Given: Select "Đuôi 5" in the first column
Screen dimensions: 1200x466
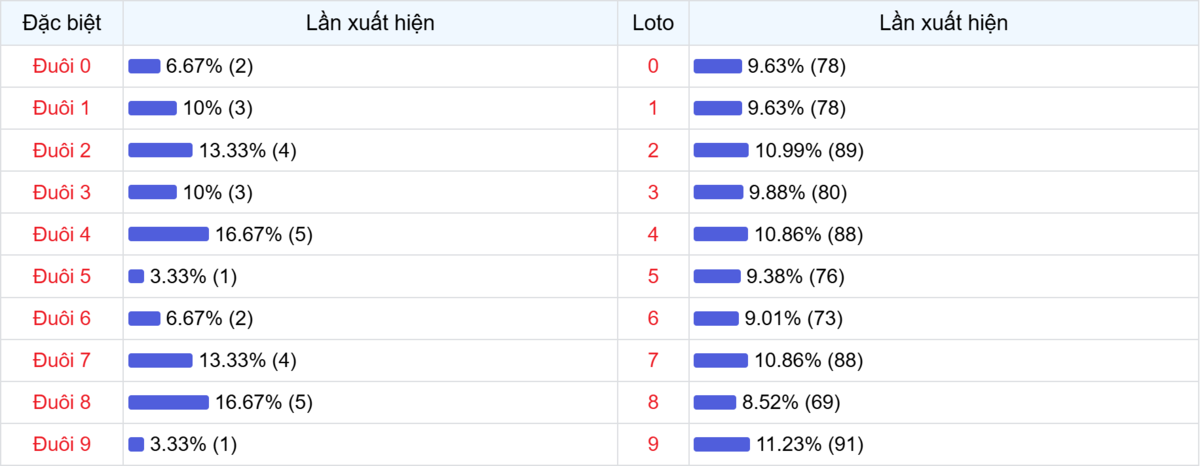Looking at the screenshot, I should 62,276.
